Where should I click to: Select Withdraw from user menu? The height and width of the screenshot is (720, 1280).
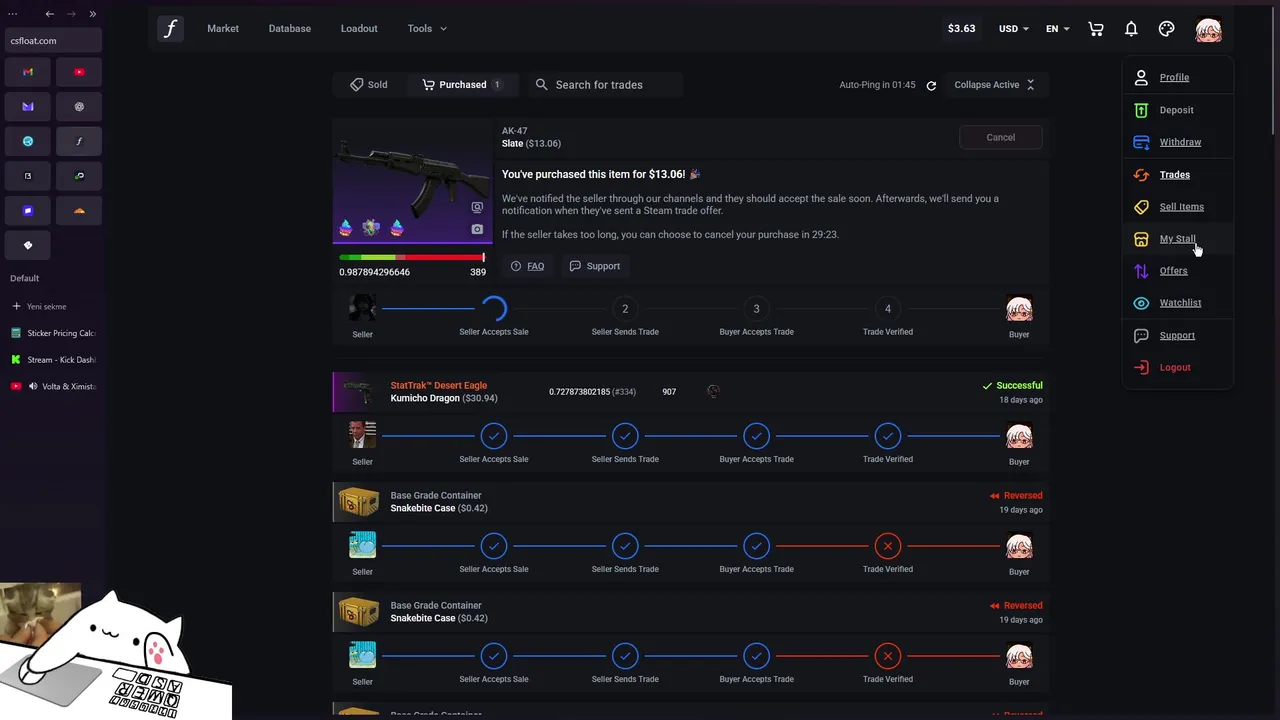pyautogui.click(x=1178, y=142)
